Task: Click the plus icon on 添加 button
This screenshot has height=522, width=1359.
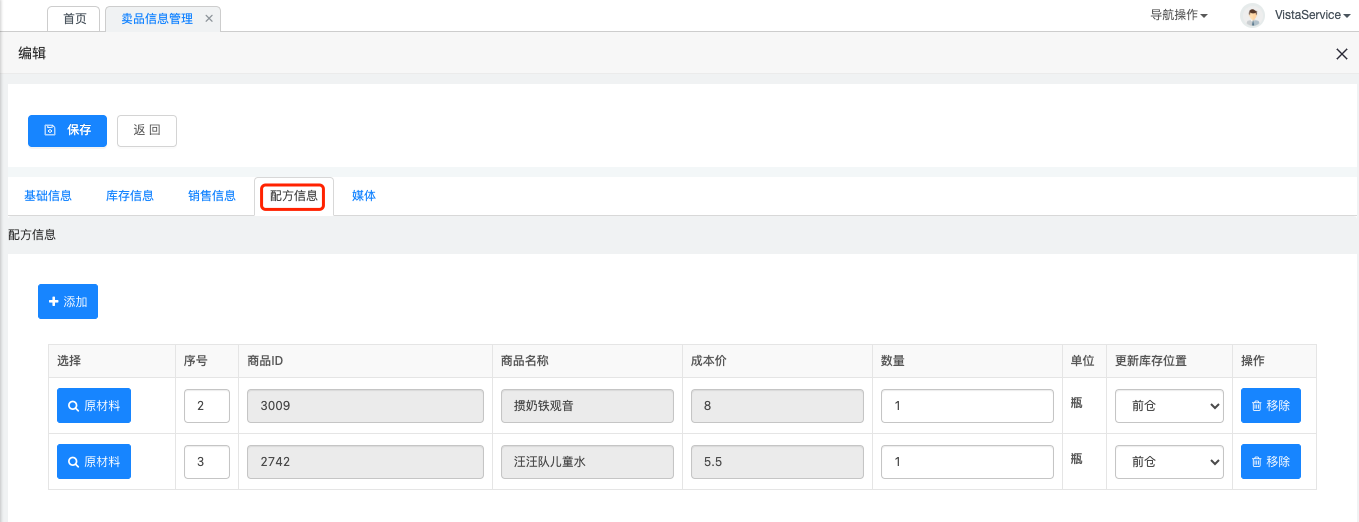Action: (54, 301)
